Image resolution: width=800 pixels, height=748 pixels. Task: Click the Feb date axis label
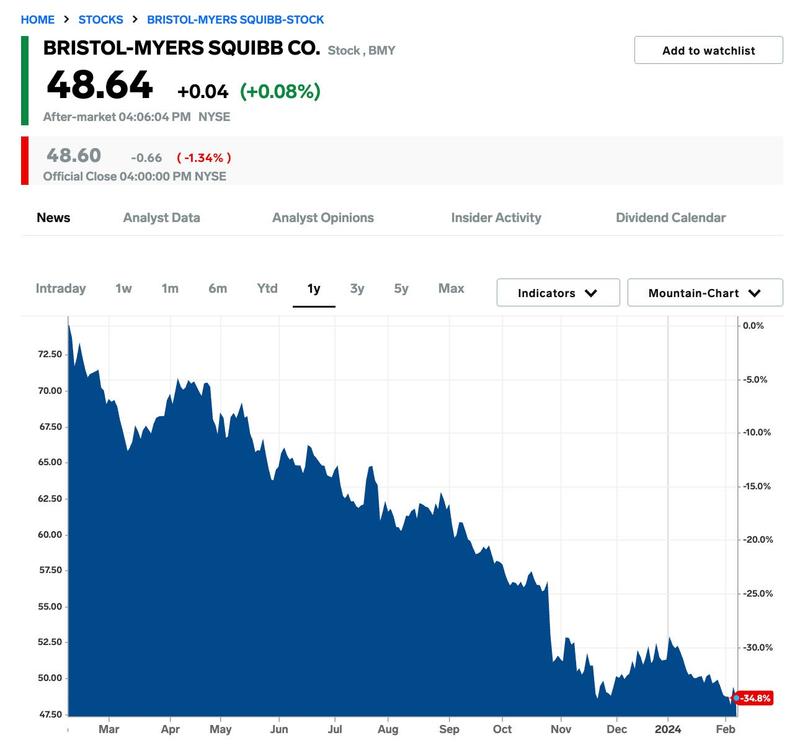(726, 730)
